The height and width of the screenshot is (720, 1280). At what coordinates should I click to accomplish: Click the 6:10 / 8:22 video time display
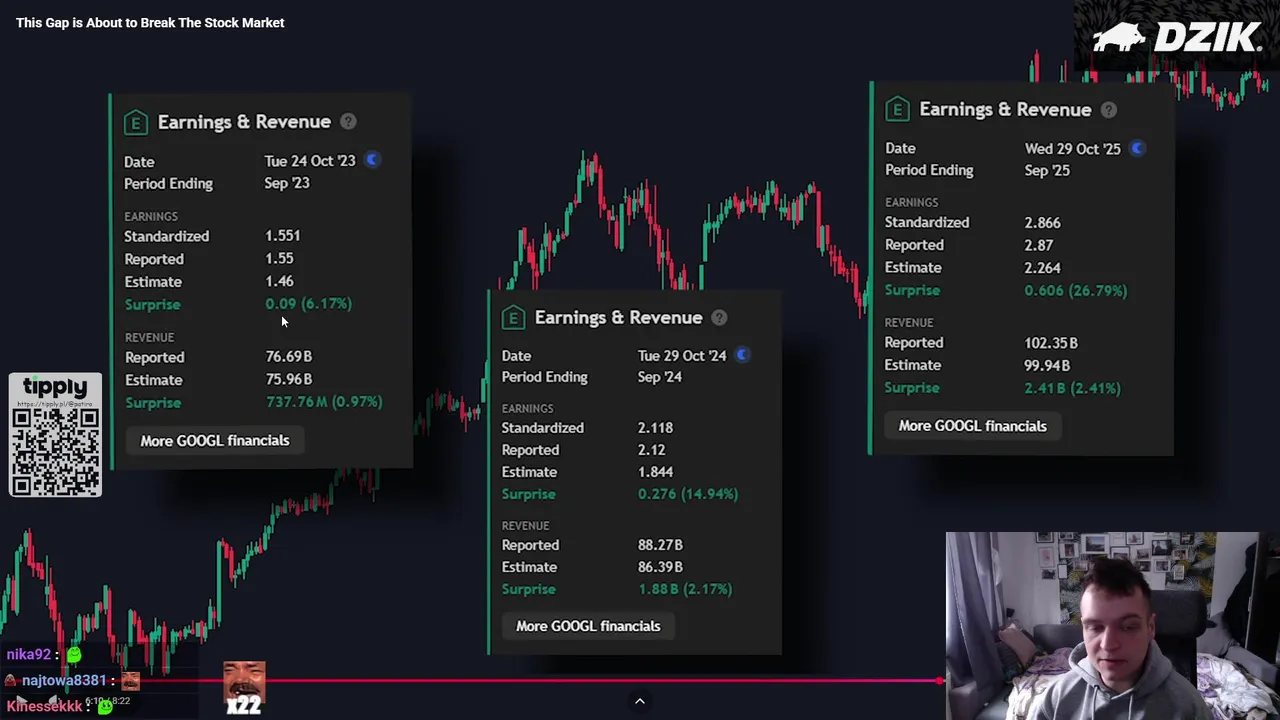[x=108, y=701]
